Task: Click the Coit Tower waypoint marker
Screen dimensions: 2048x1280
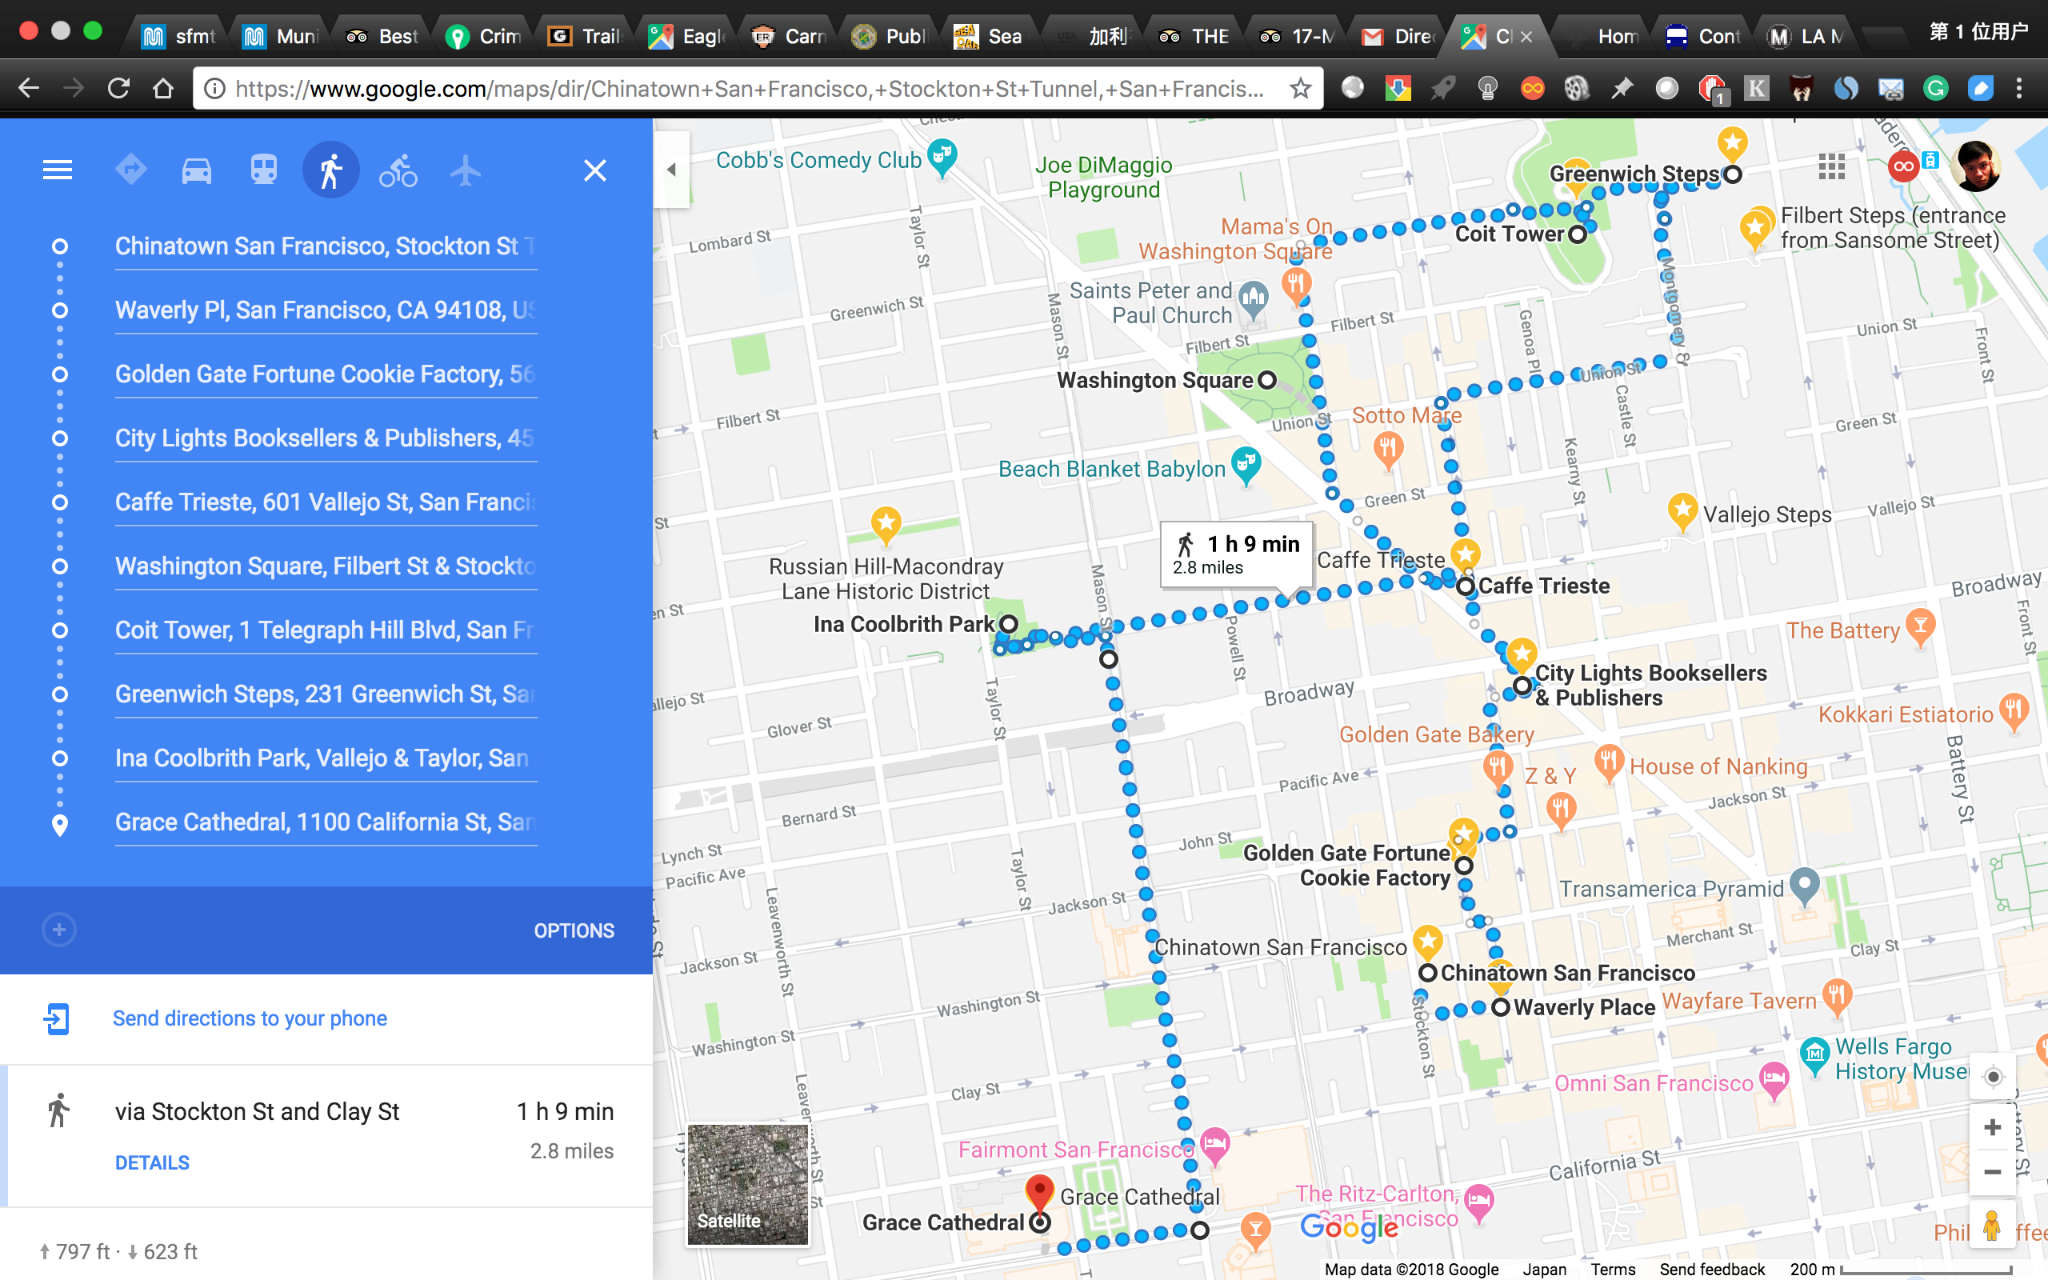Action: [1577, 234]
